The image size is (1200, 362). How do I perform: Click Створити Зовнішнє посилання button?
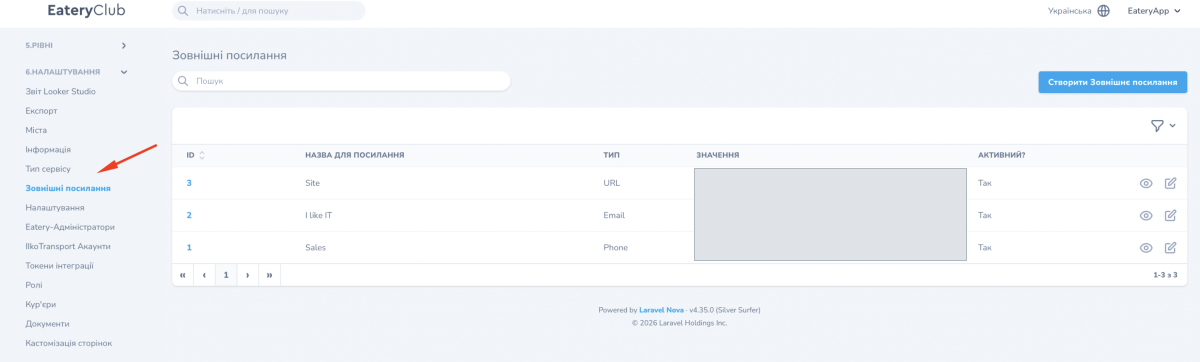click(1113, 83)
